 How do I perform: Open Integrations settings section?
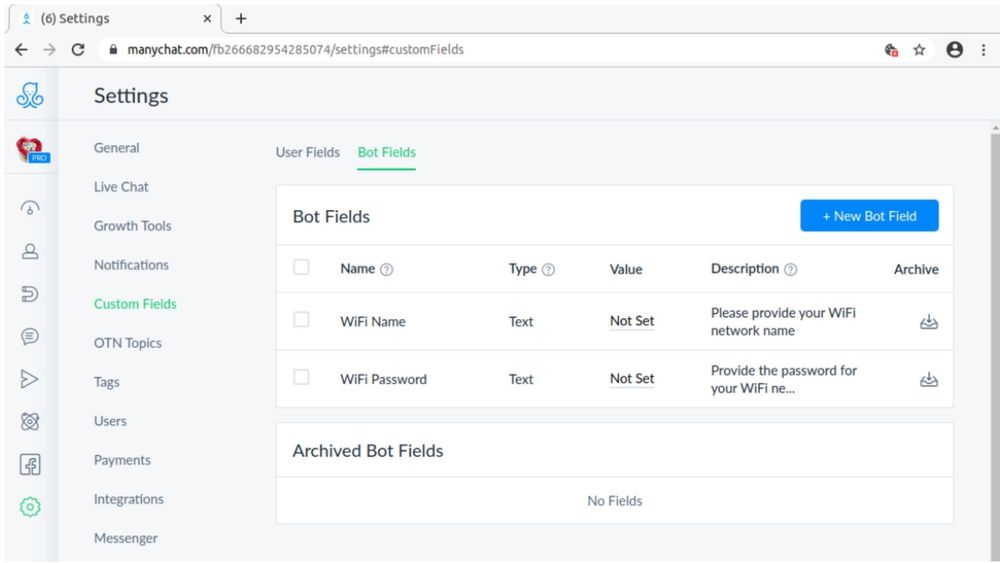click(129, 499)
